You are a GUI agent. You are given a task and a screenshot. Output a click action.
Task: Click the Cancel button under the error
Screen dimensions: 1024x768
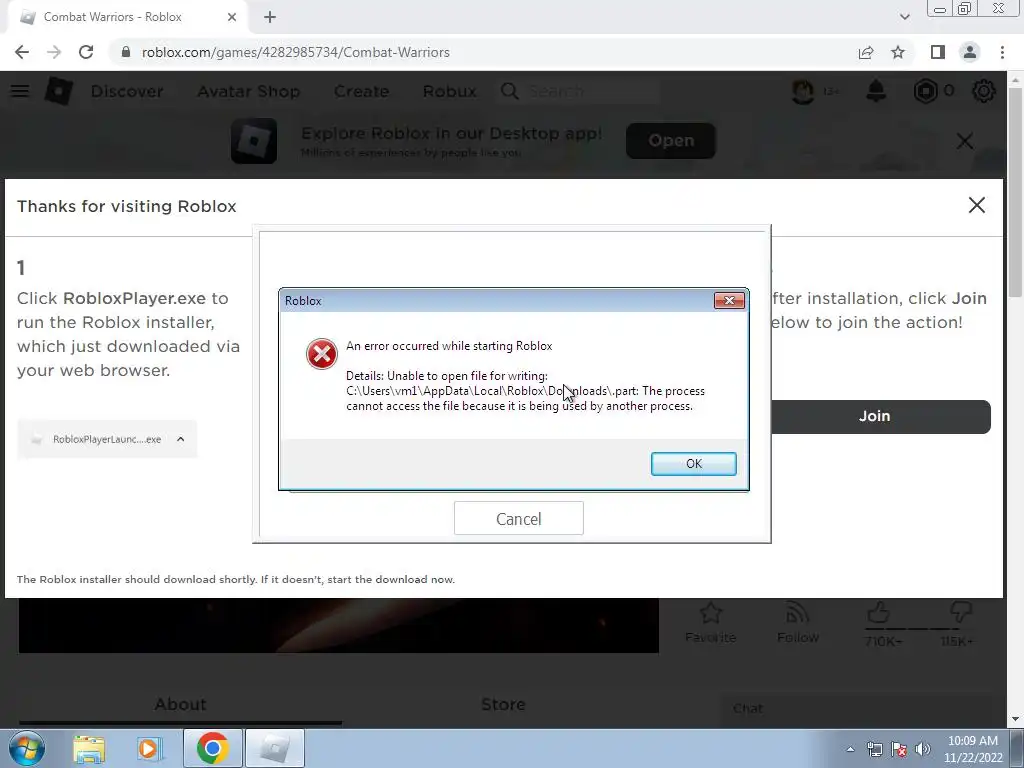(519, 519)
